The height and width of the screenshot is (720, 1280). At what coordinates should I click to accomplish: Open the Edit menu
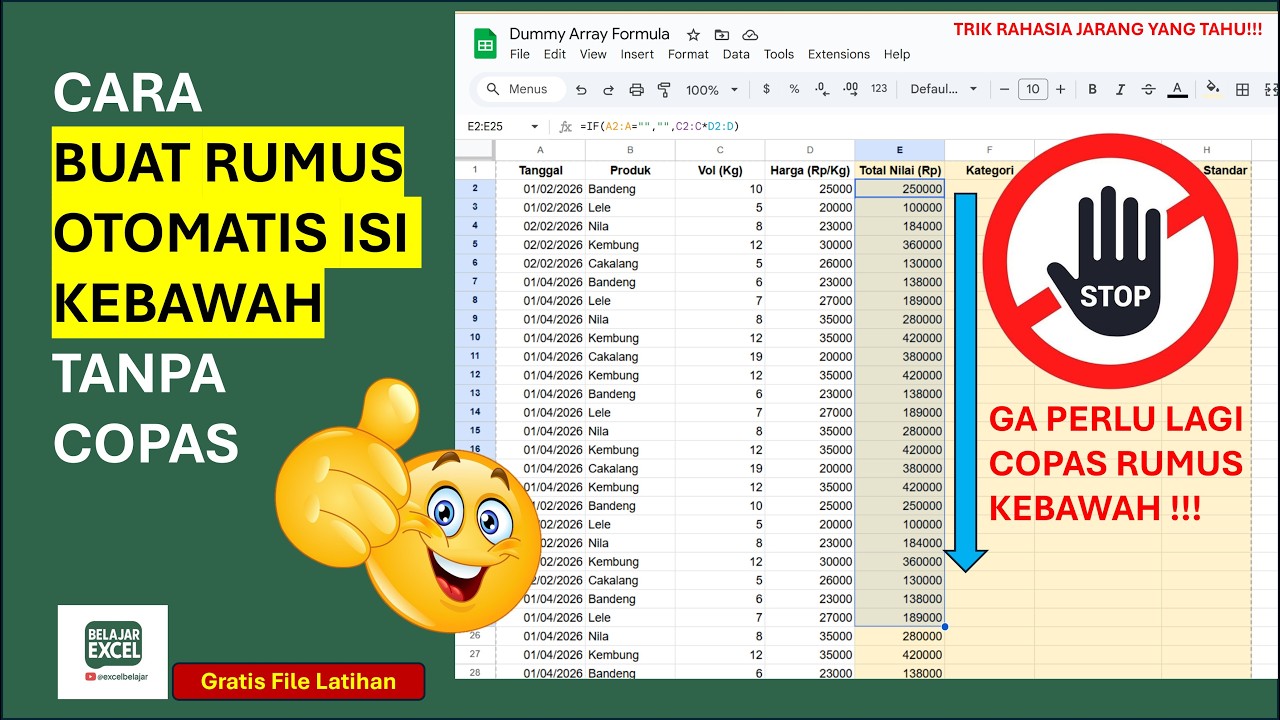coord(555,54)
